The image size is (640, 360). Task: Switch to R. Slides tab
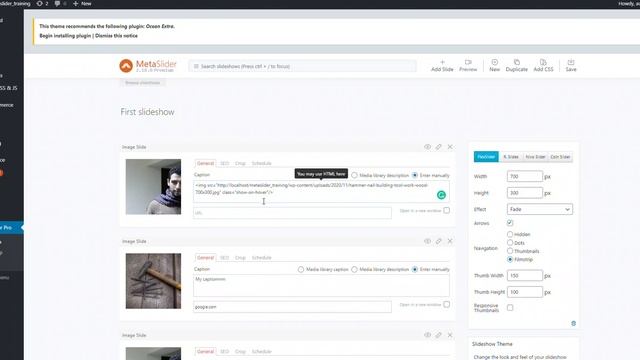511,157
